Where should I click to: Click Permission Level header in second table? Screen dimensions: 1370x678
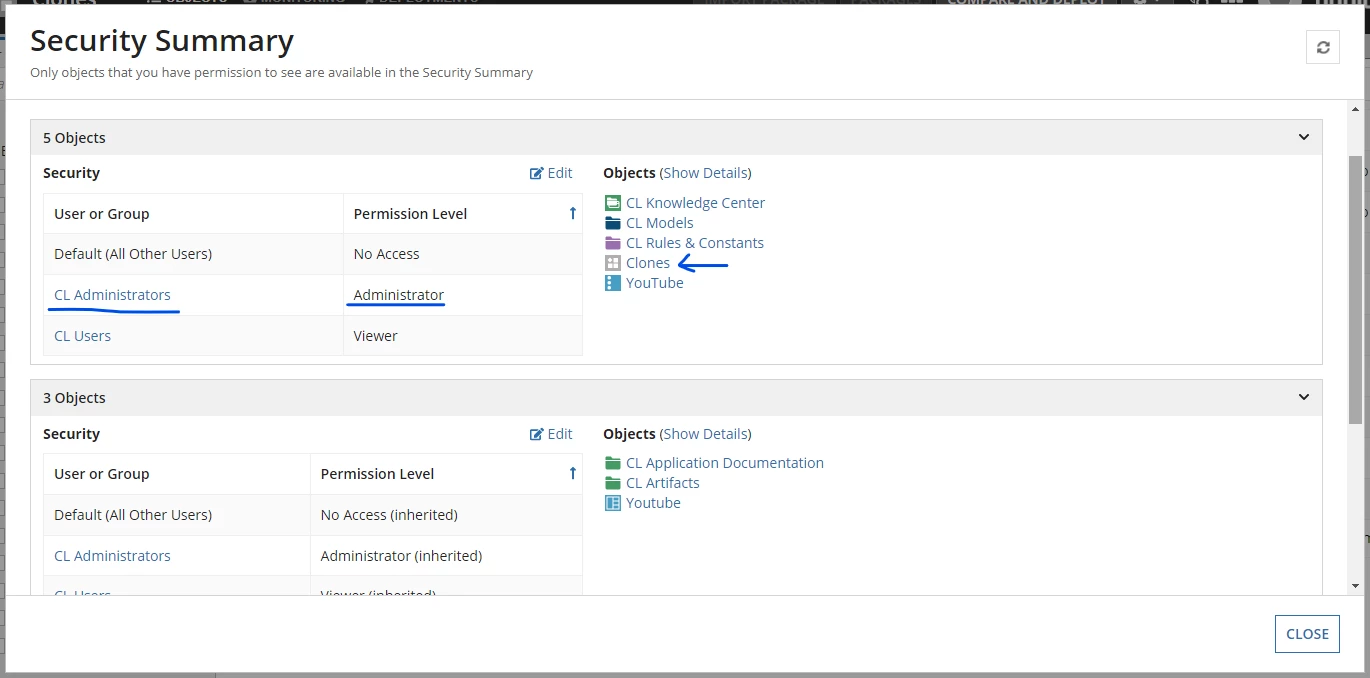(377, 474)
